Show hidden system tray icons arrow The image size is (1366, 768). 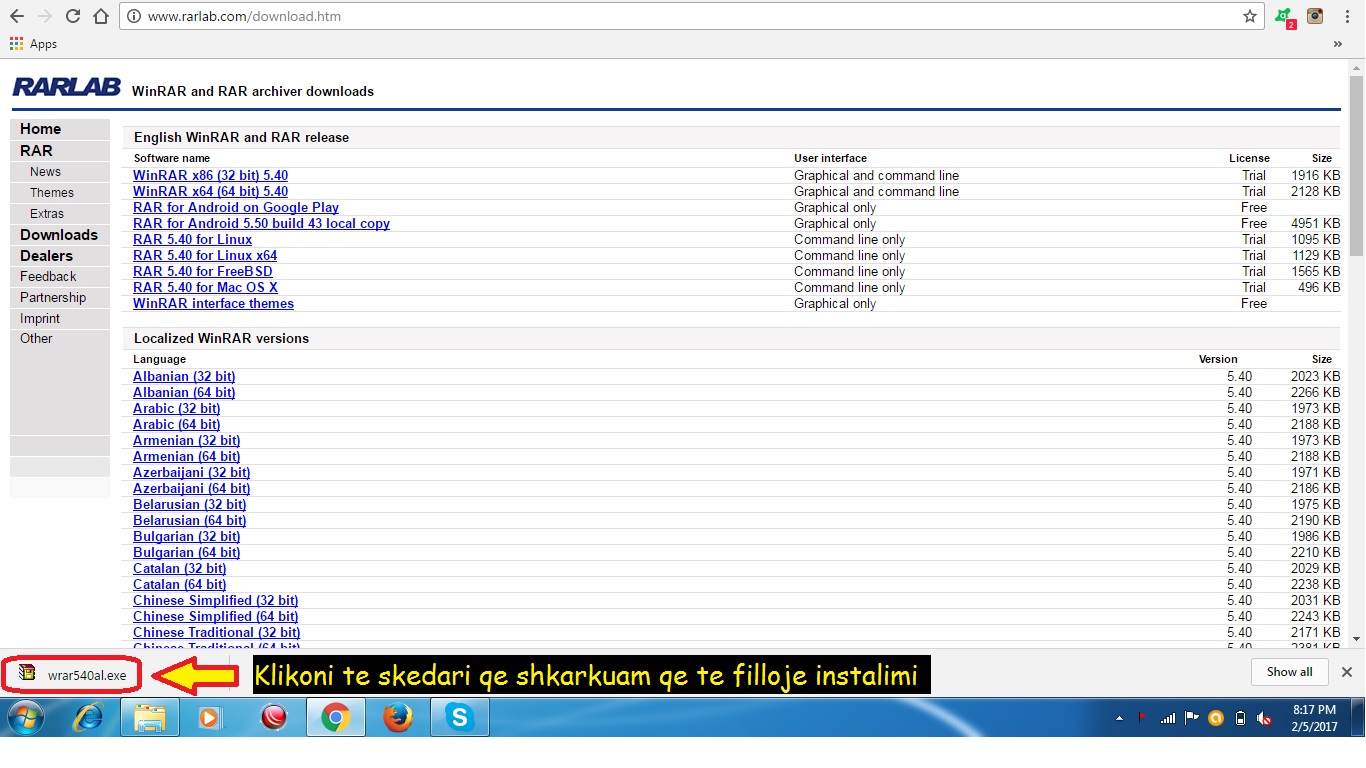[1120, 718]
